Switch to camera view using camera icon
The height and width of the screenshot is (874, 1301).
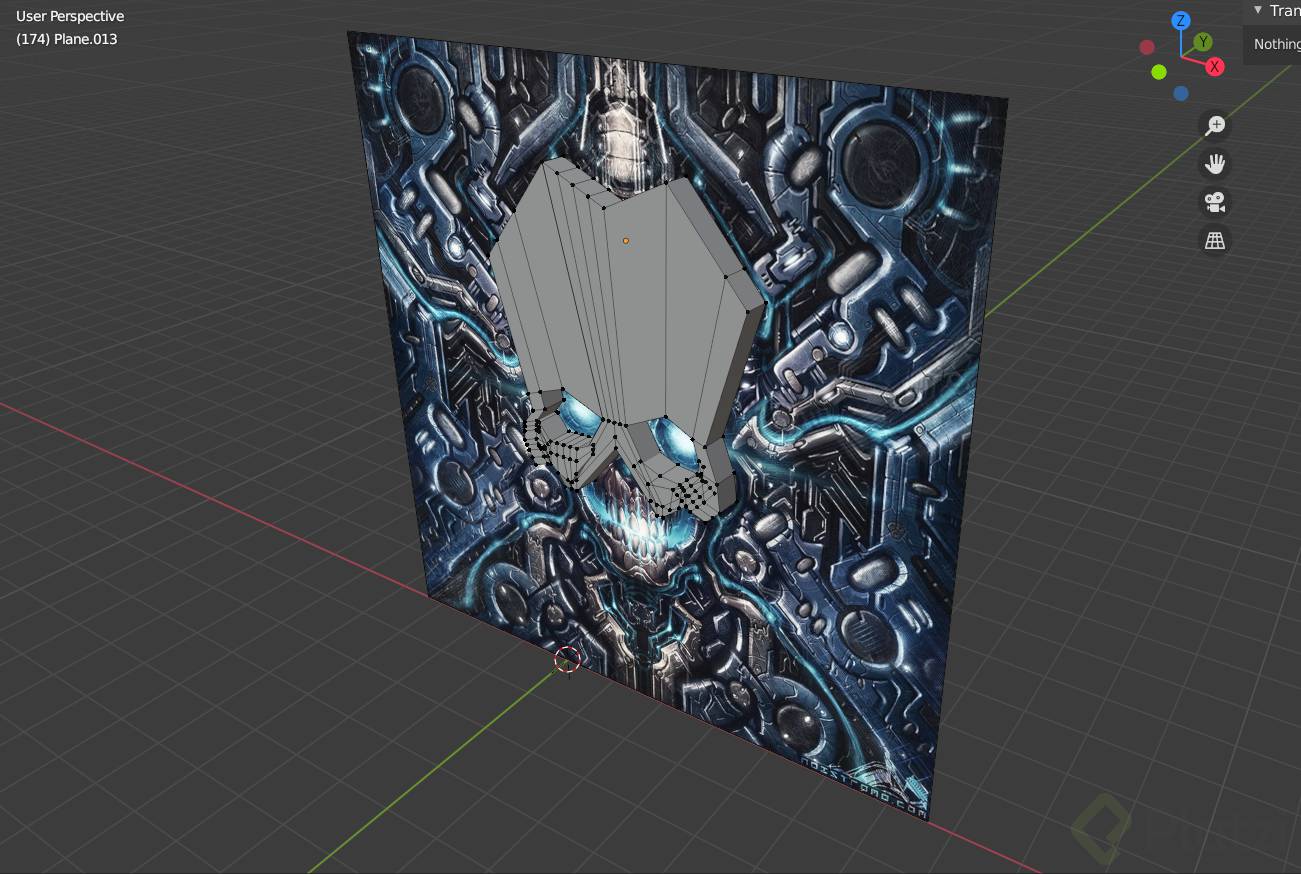(x=1214, y=201)
